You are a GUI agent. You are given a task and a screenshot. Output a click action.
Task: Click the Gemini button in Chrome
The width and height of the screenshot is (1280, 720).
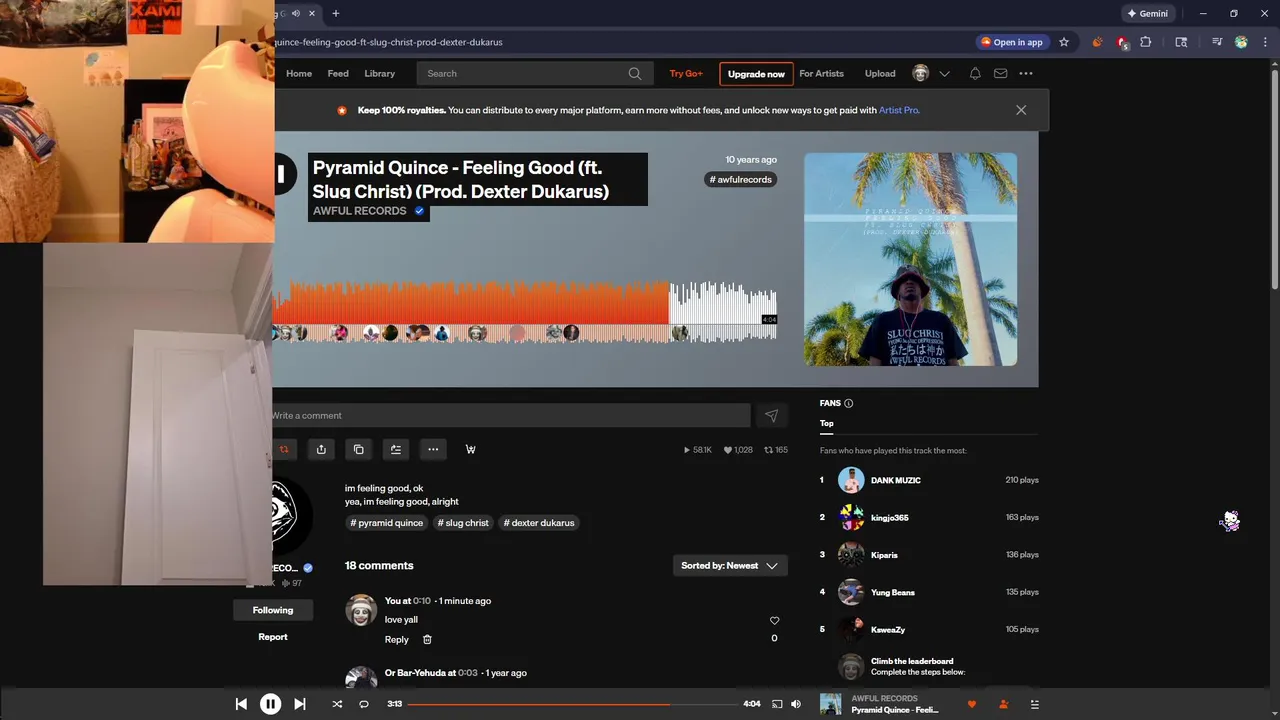point(1148,14)
